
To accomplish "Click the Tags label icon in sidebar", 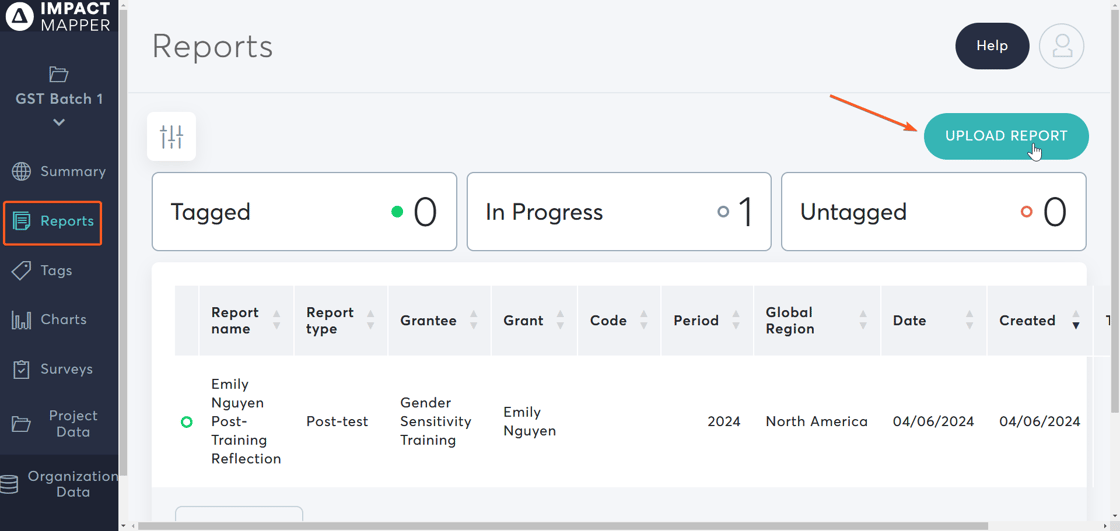I will pyautogui.click(x=21, y=271).
